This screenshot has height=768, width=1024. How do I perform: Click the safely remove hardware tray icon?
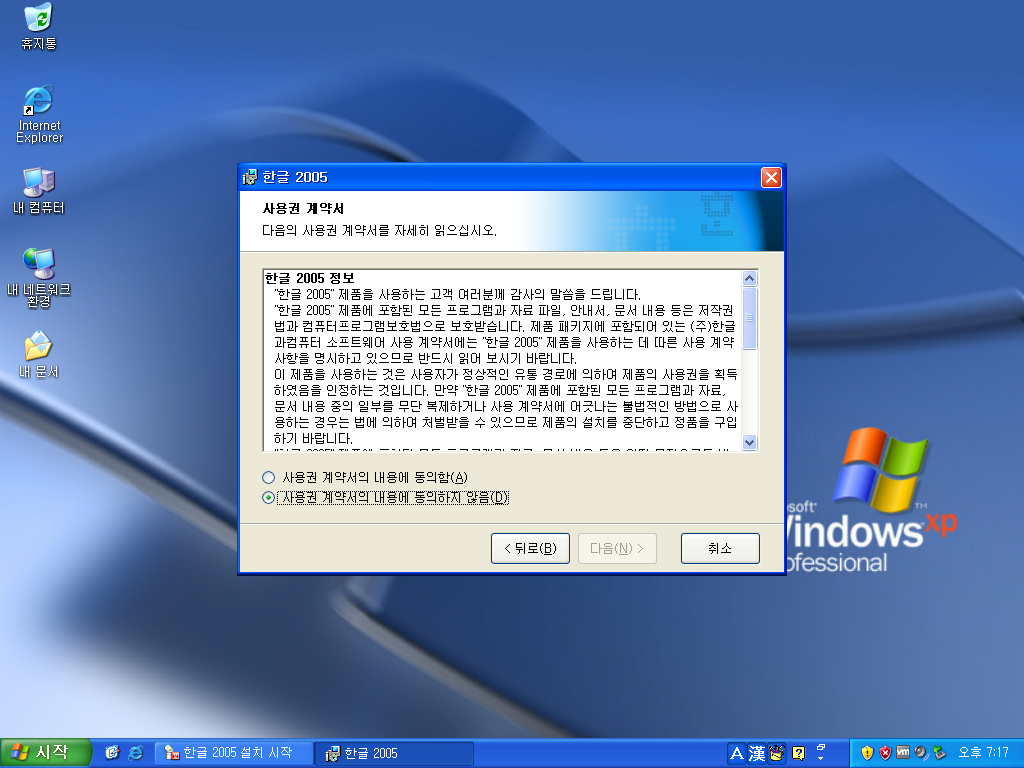tap(939, 753)
